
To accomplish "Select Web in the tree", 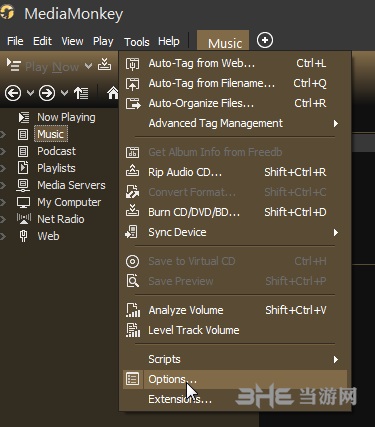I will (48, 236).
